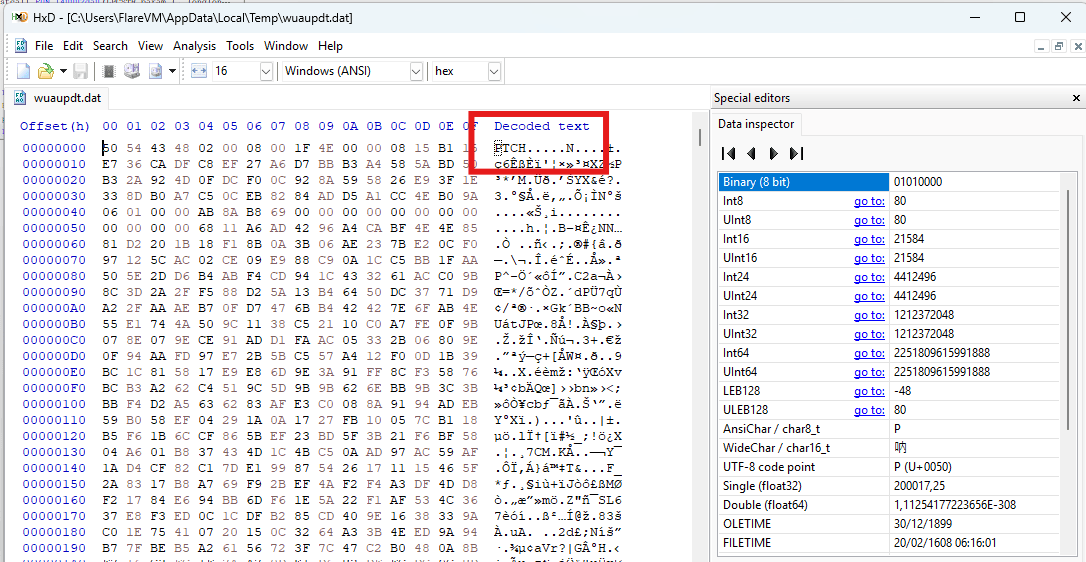1086x562 pixels.
Task: Open the Windows (ANSI) charset dropdown
Action: (416, 71)
